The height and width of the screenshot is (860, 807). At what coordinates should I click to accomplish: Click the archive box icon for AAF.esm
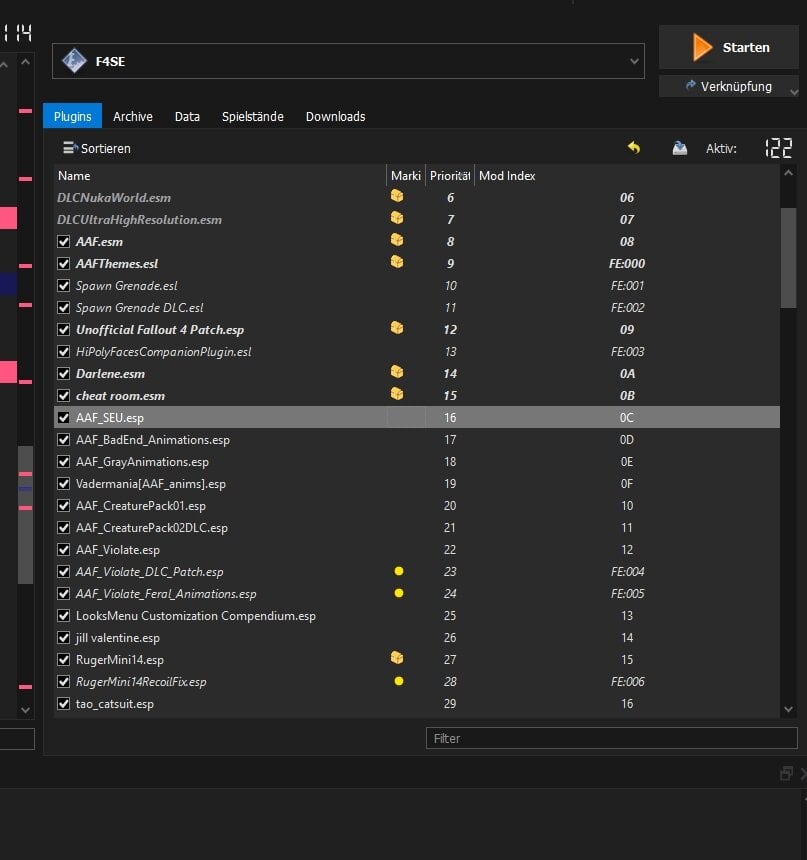(x=397, y=240)
